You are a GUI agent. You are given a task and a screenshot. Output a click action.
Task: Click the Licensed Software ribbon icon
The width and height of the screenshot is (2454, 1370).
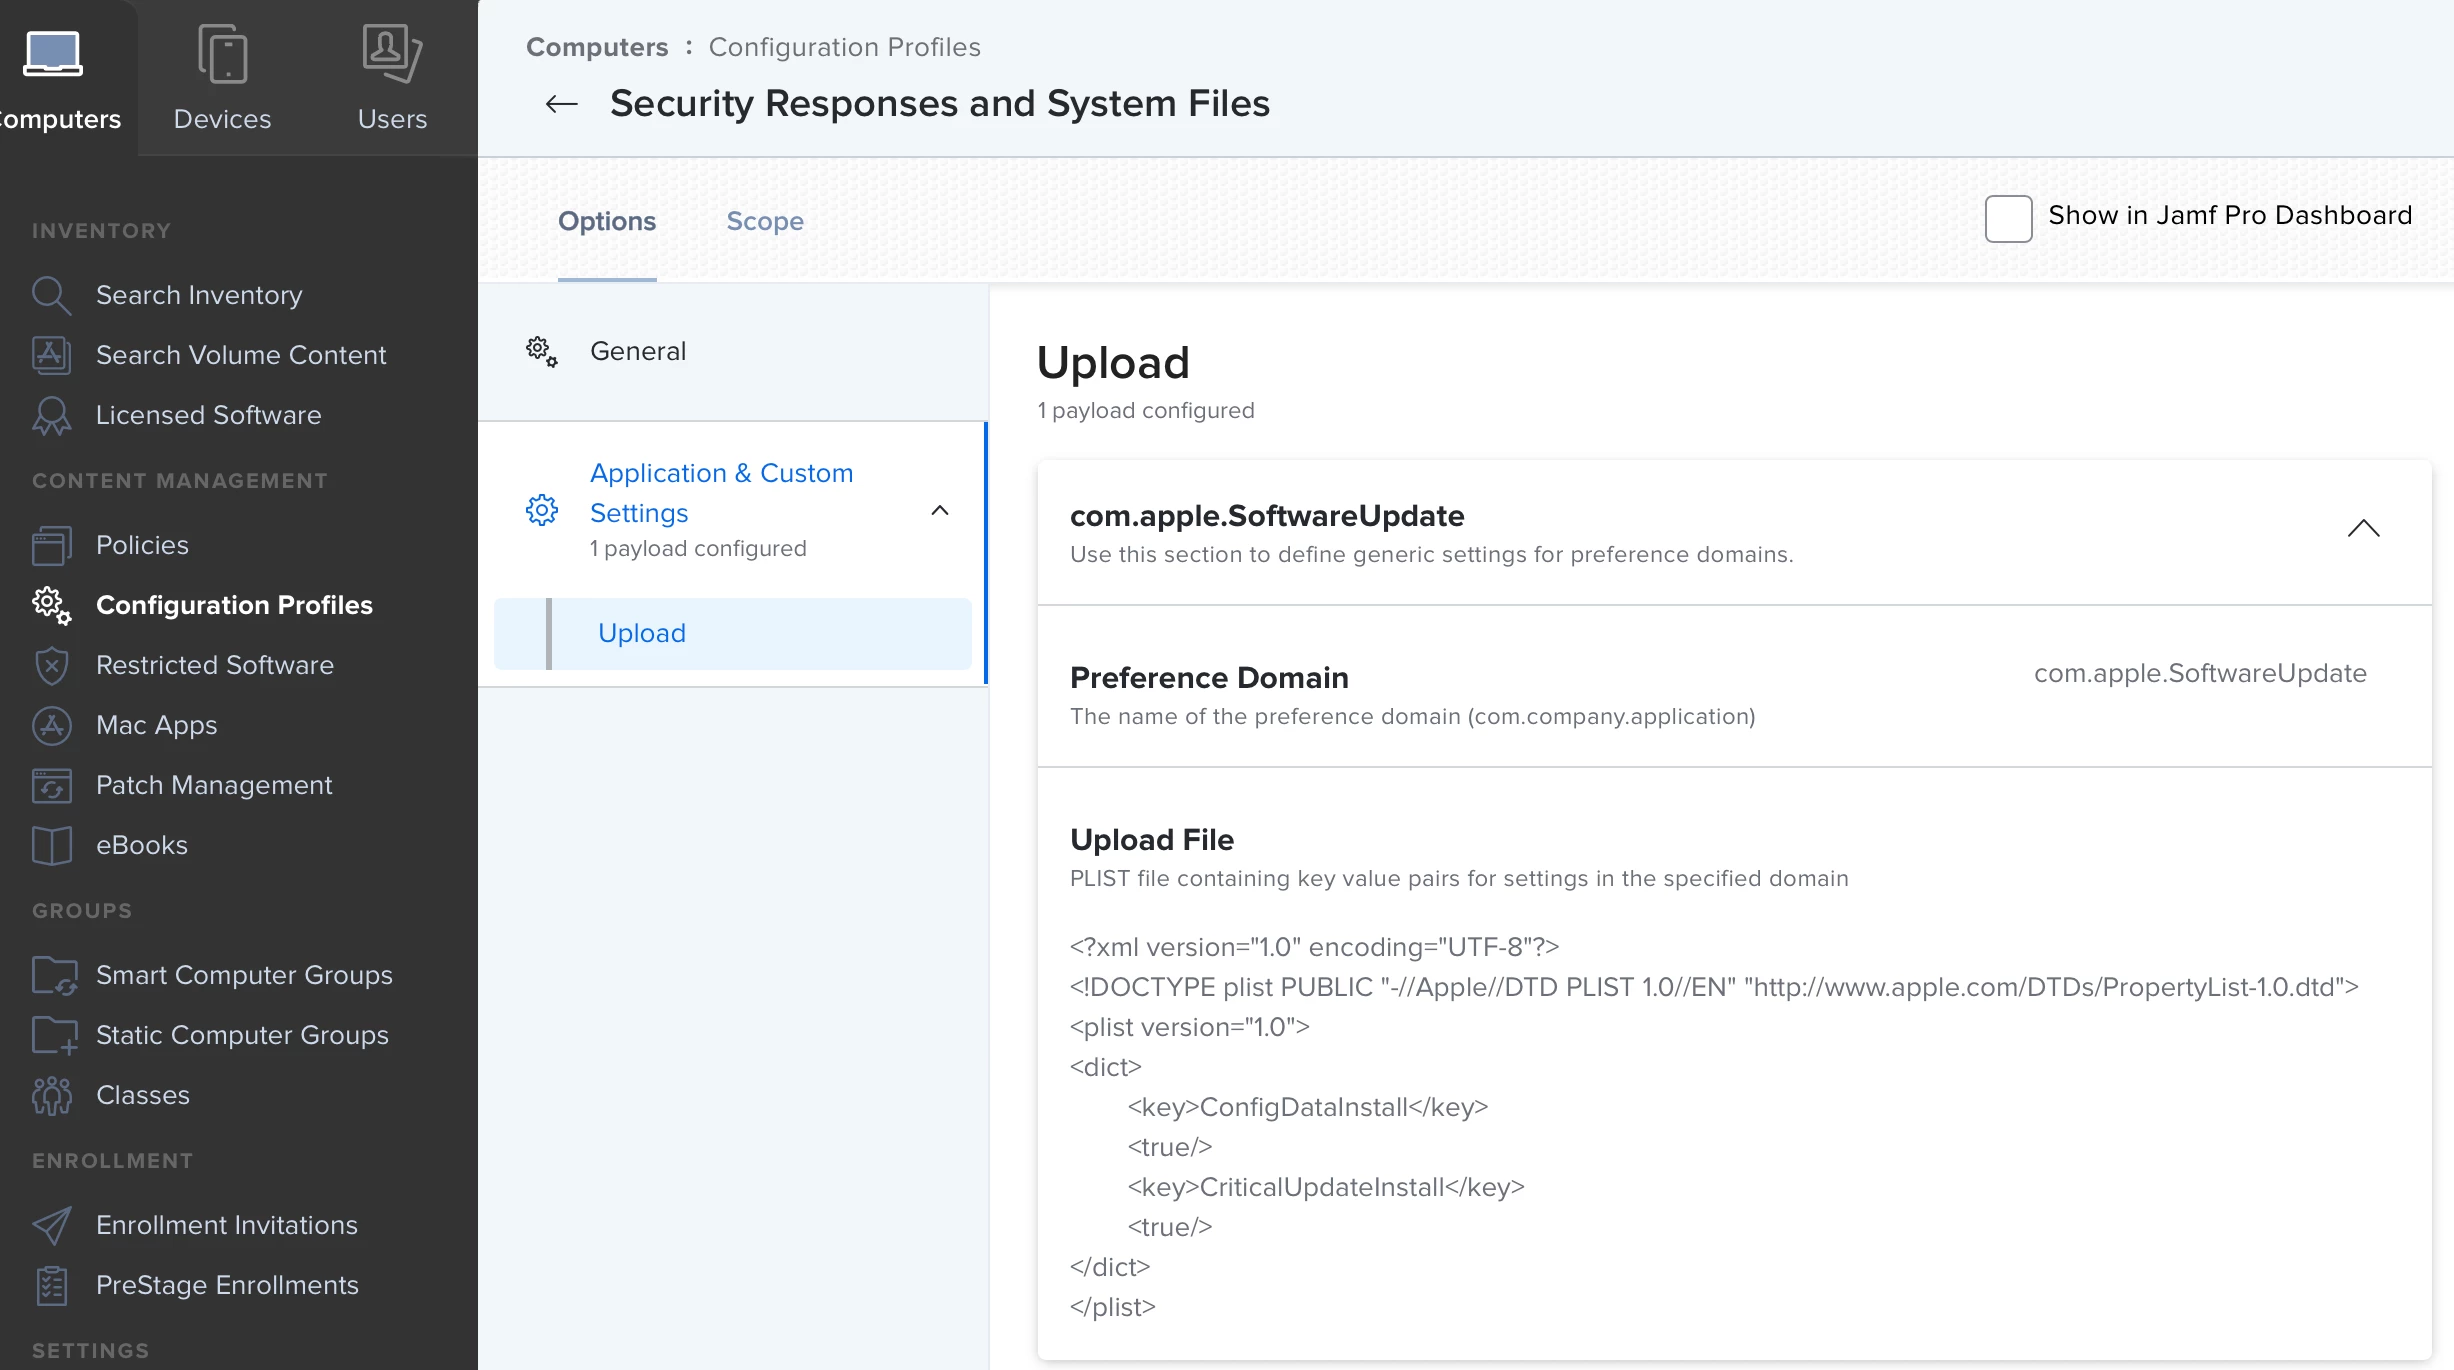click(51, 416)
